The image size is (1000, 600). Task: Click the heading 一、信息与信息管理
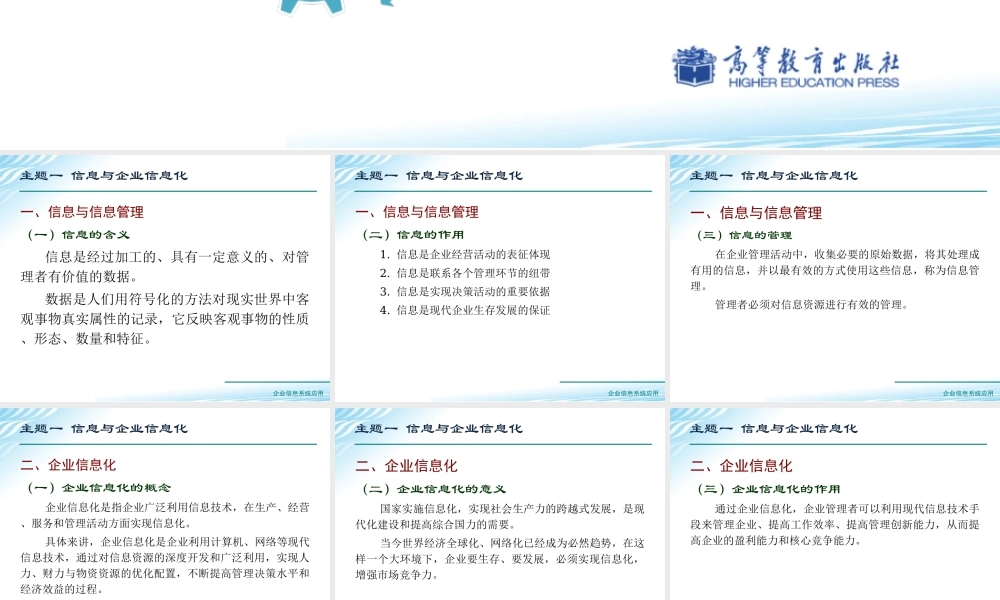[84, 212]
